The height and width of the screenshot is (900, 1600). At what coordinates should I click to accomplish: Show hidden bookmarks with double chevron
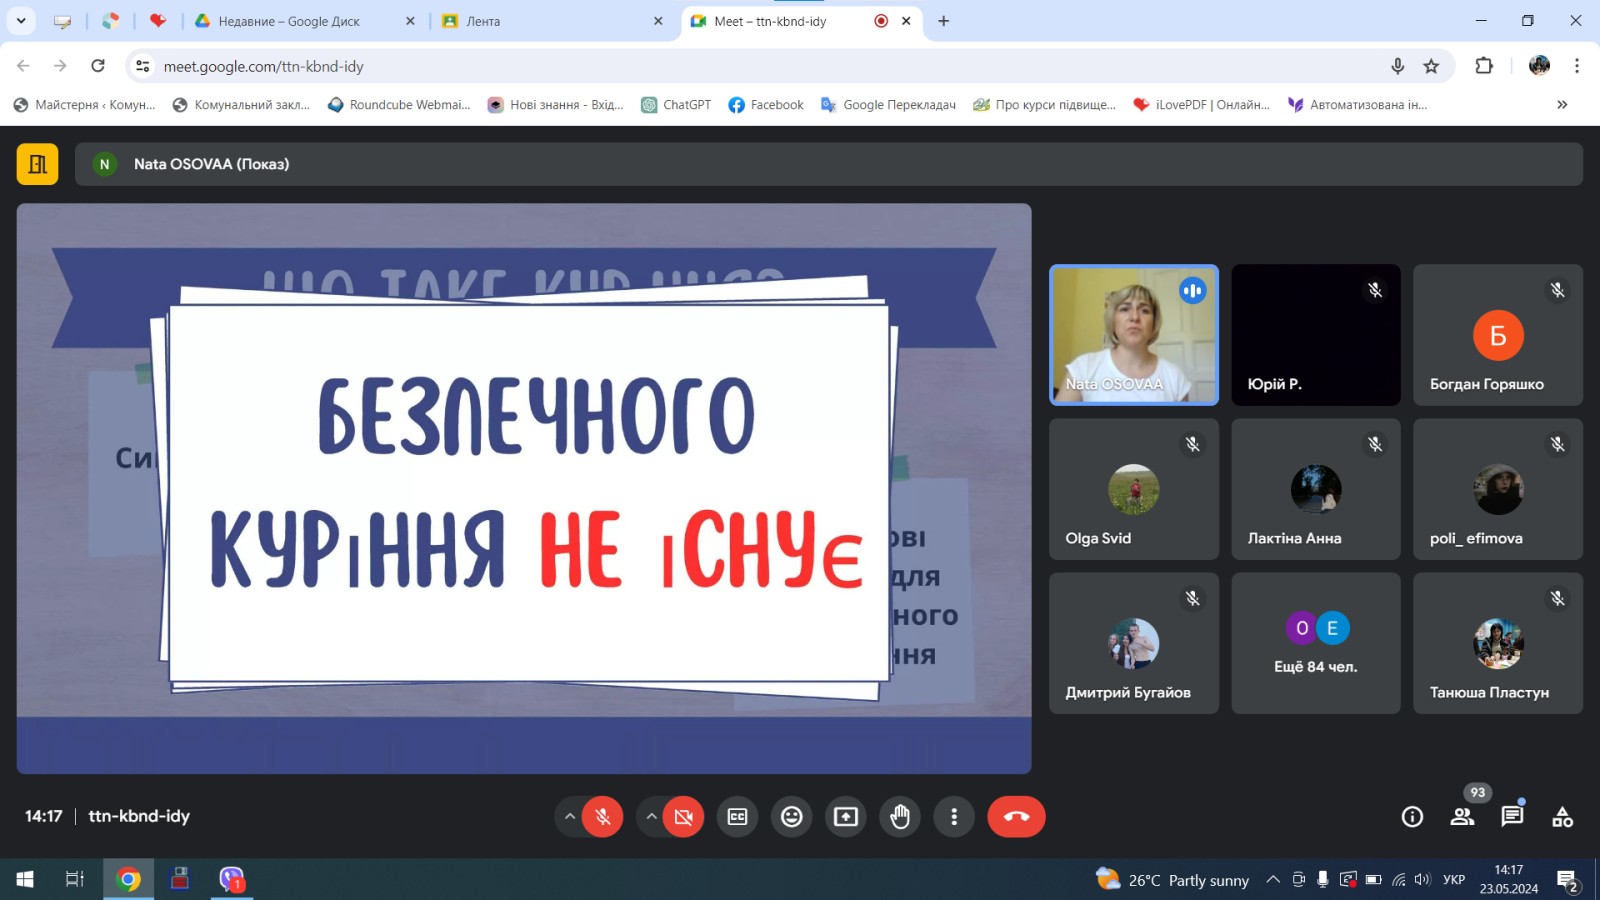tap(1562, 105)
